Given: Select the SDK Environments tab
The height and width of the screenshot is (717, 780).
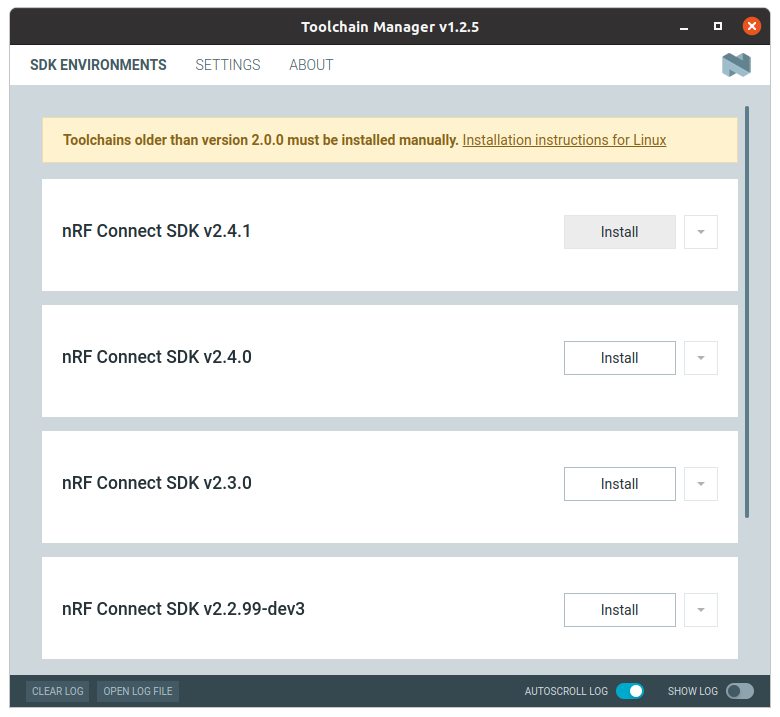Looking at the screenshot, I should [x=98, y=65].
